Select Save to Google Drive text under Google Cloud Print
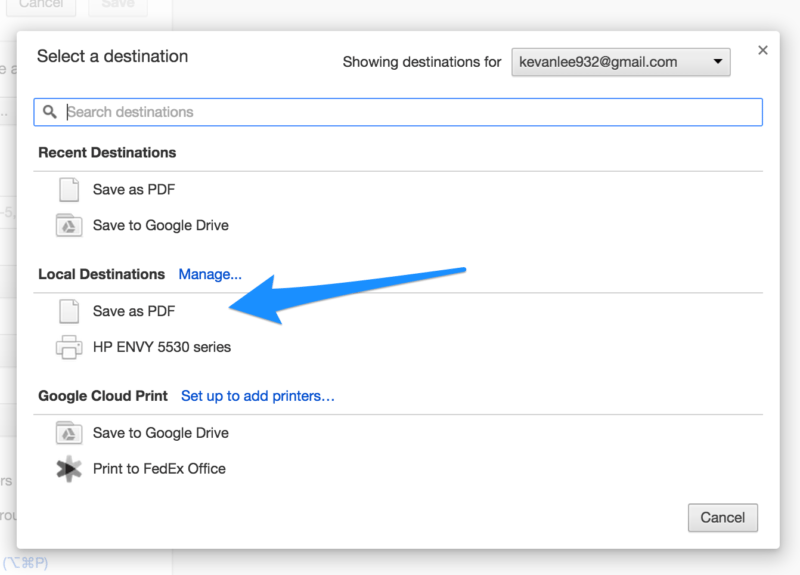800x575 pixels. (160, 433)
